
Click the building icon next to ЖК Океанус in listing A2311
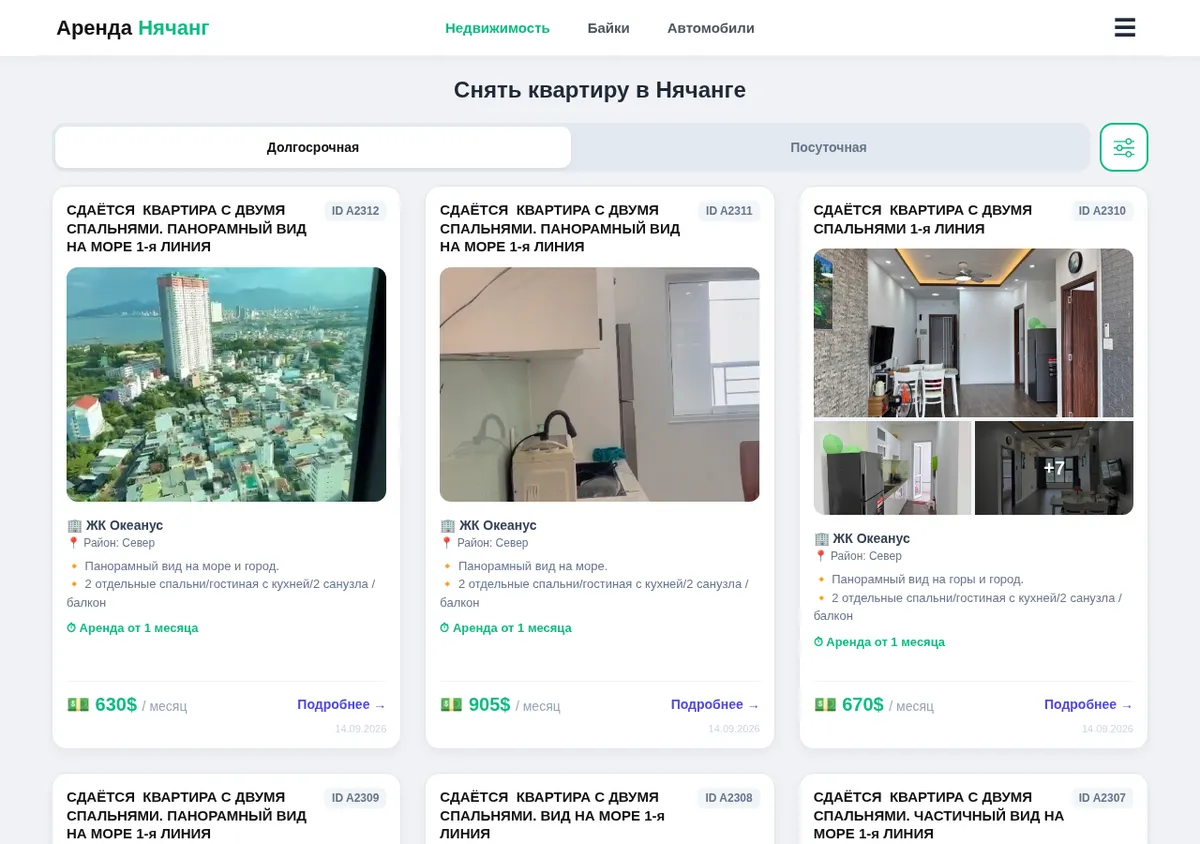point(447,525)
